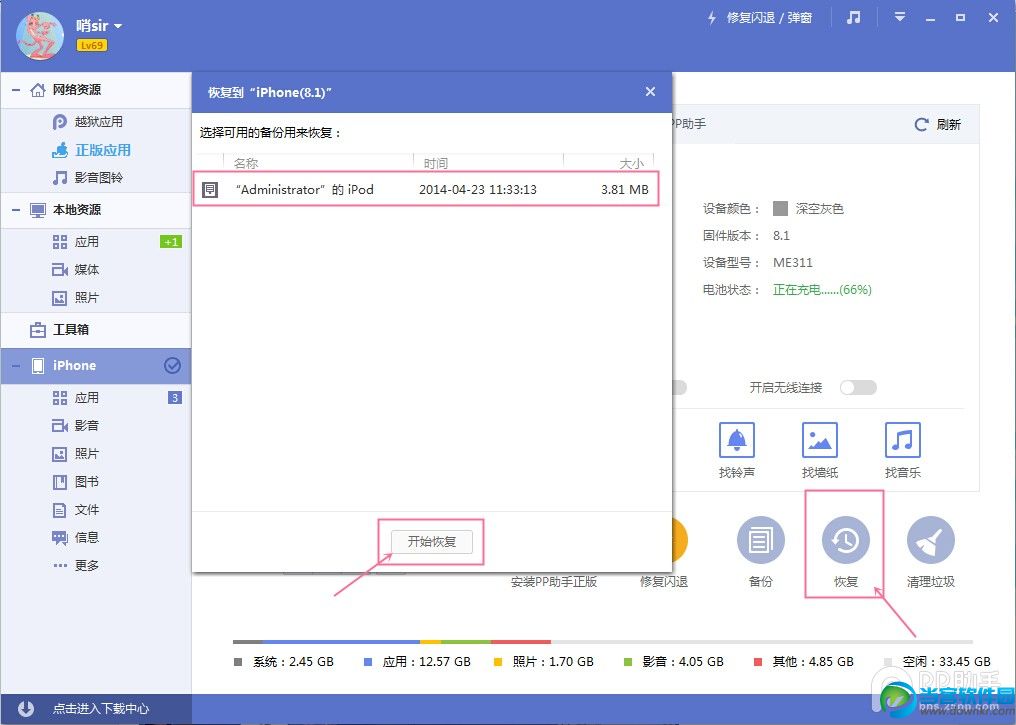The width and height of the screenshot is (1016, 725).
Task: Click the house icon beside 网络资源
Action: click(x=38, y=89)
